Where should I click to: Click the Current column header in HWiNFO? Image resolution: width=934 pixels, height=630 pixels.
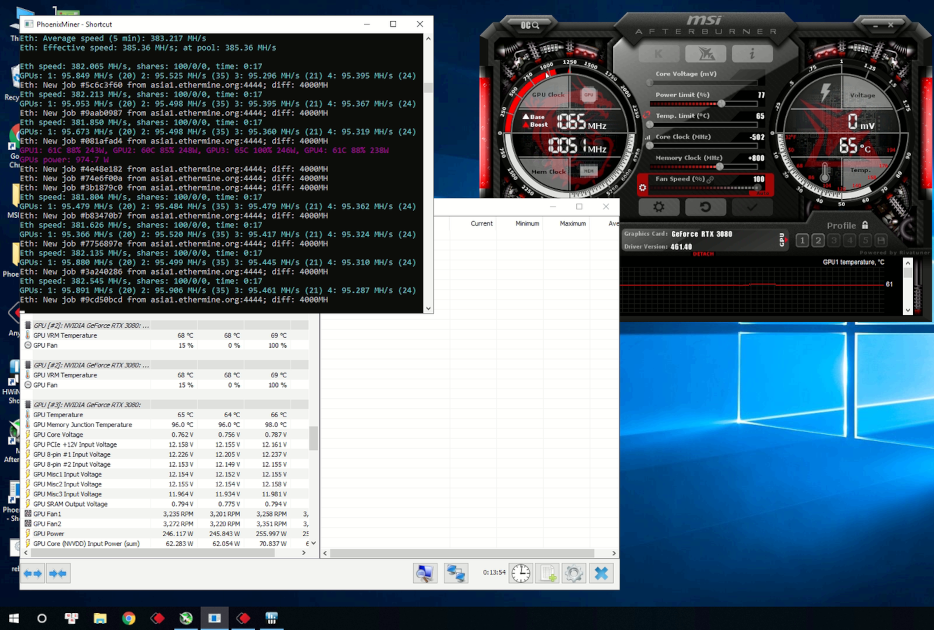tap(481, 223)
